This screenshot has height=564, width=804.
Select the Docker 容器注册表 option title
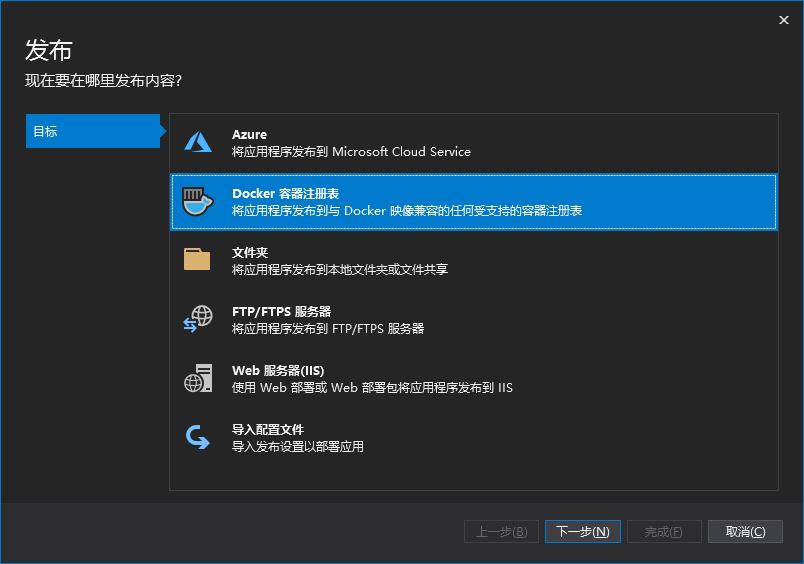286,194
